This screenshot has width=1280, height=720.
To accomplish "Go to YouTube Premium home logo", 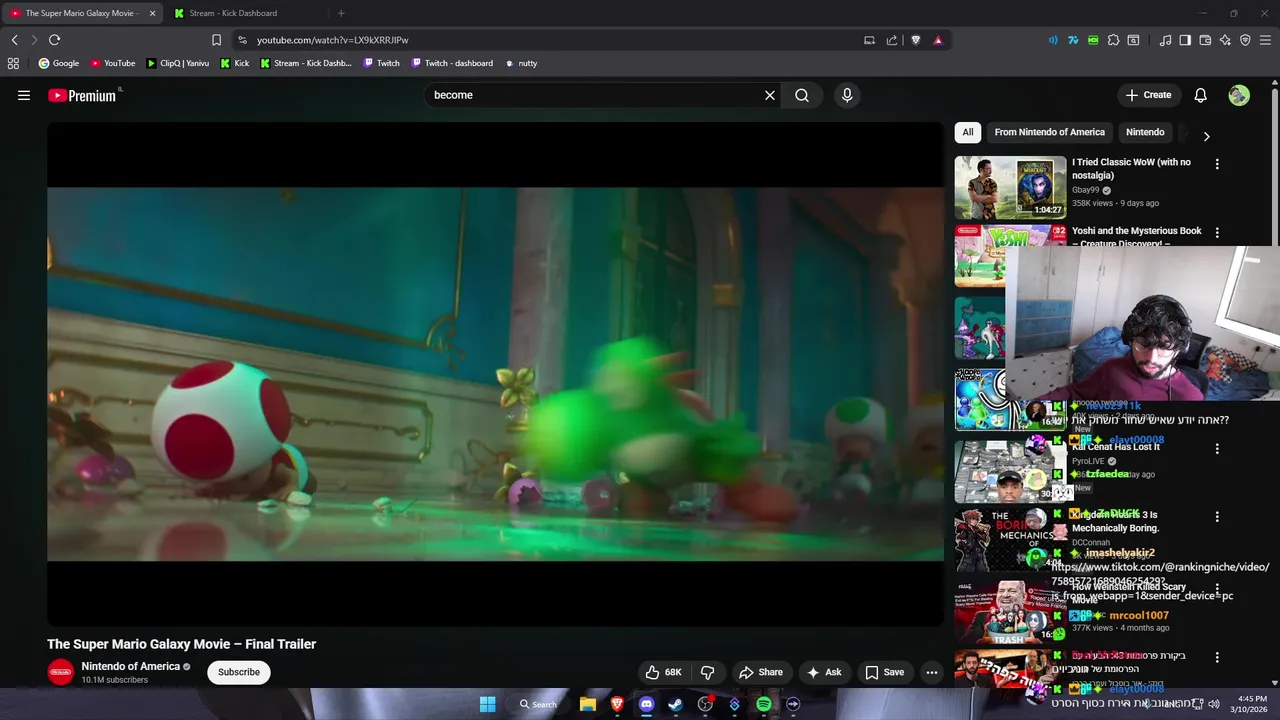I will click(82, 95).
